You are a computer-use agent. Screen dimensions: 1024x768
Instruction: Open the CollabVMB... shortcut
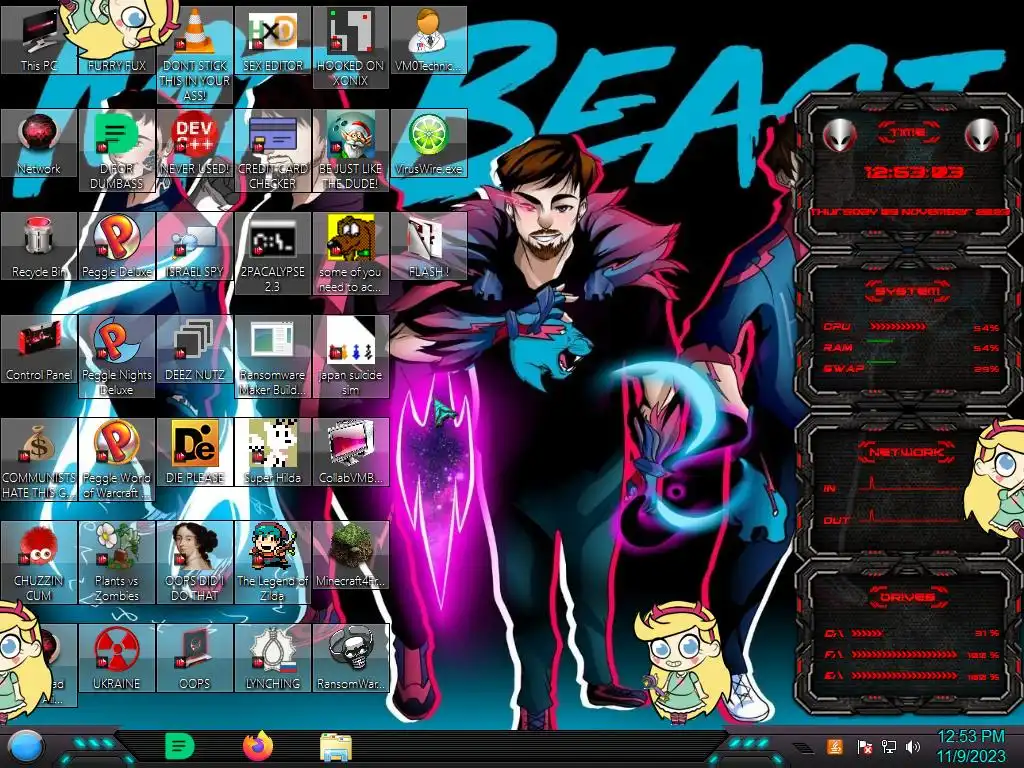pos(351,453)
